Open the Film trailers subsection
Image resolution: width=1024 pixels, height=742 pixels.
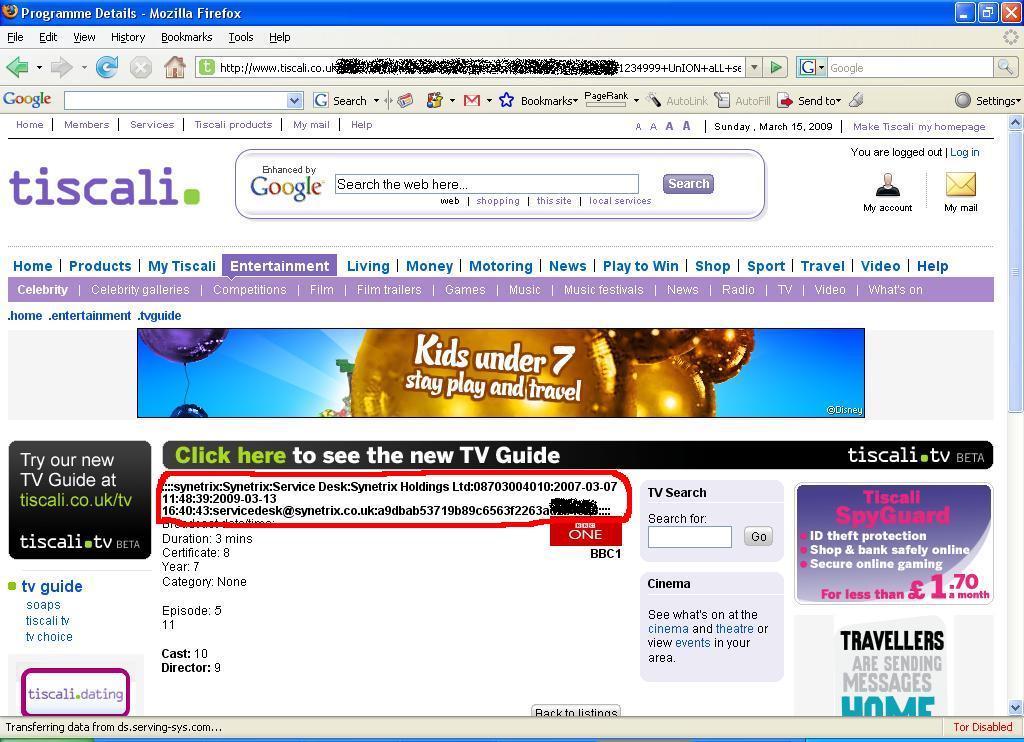tap(389, 289)
